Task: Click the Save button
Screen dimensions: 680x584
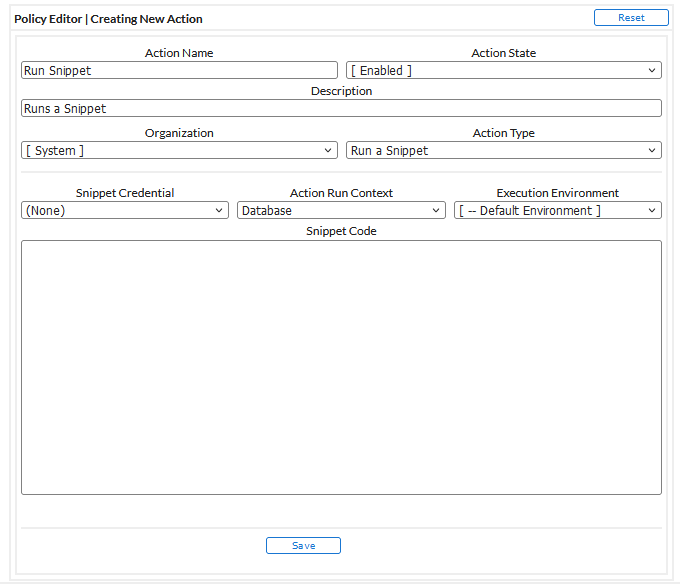Action: [x=303, y=546]
